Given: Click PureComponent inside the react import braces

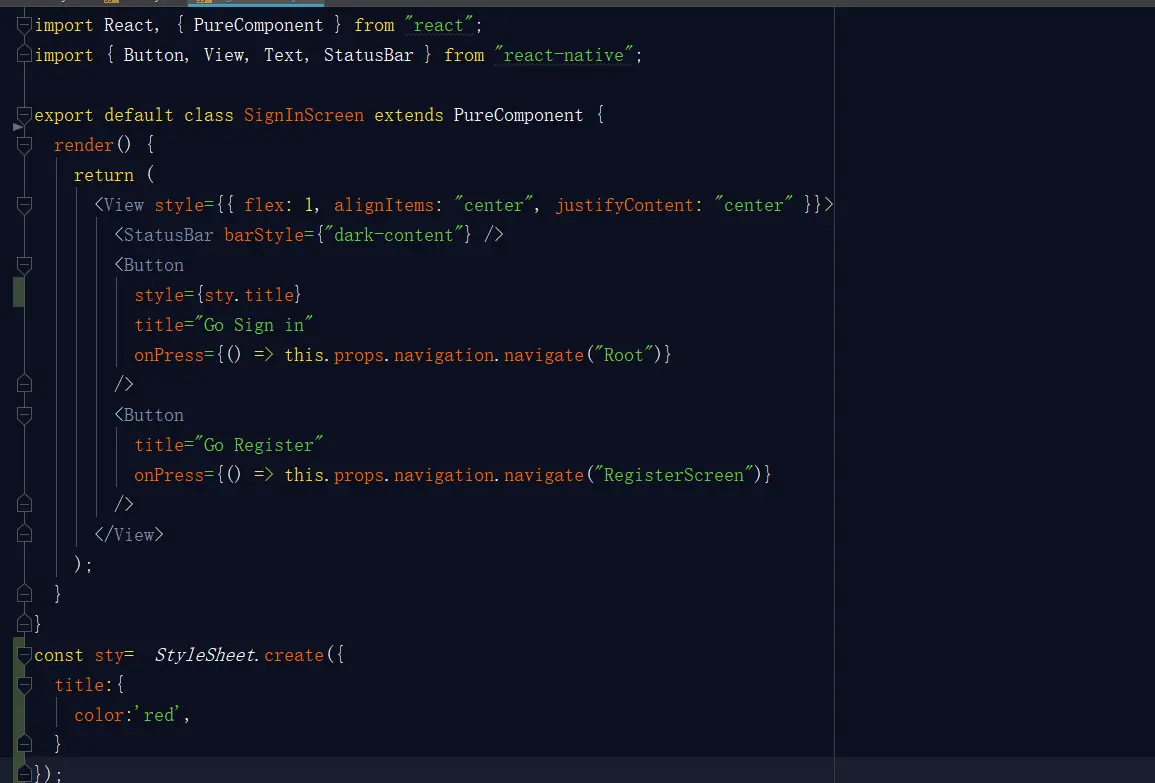Looking at the screenshot, I should [x=258, y=25].
